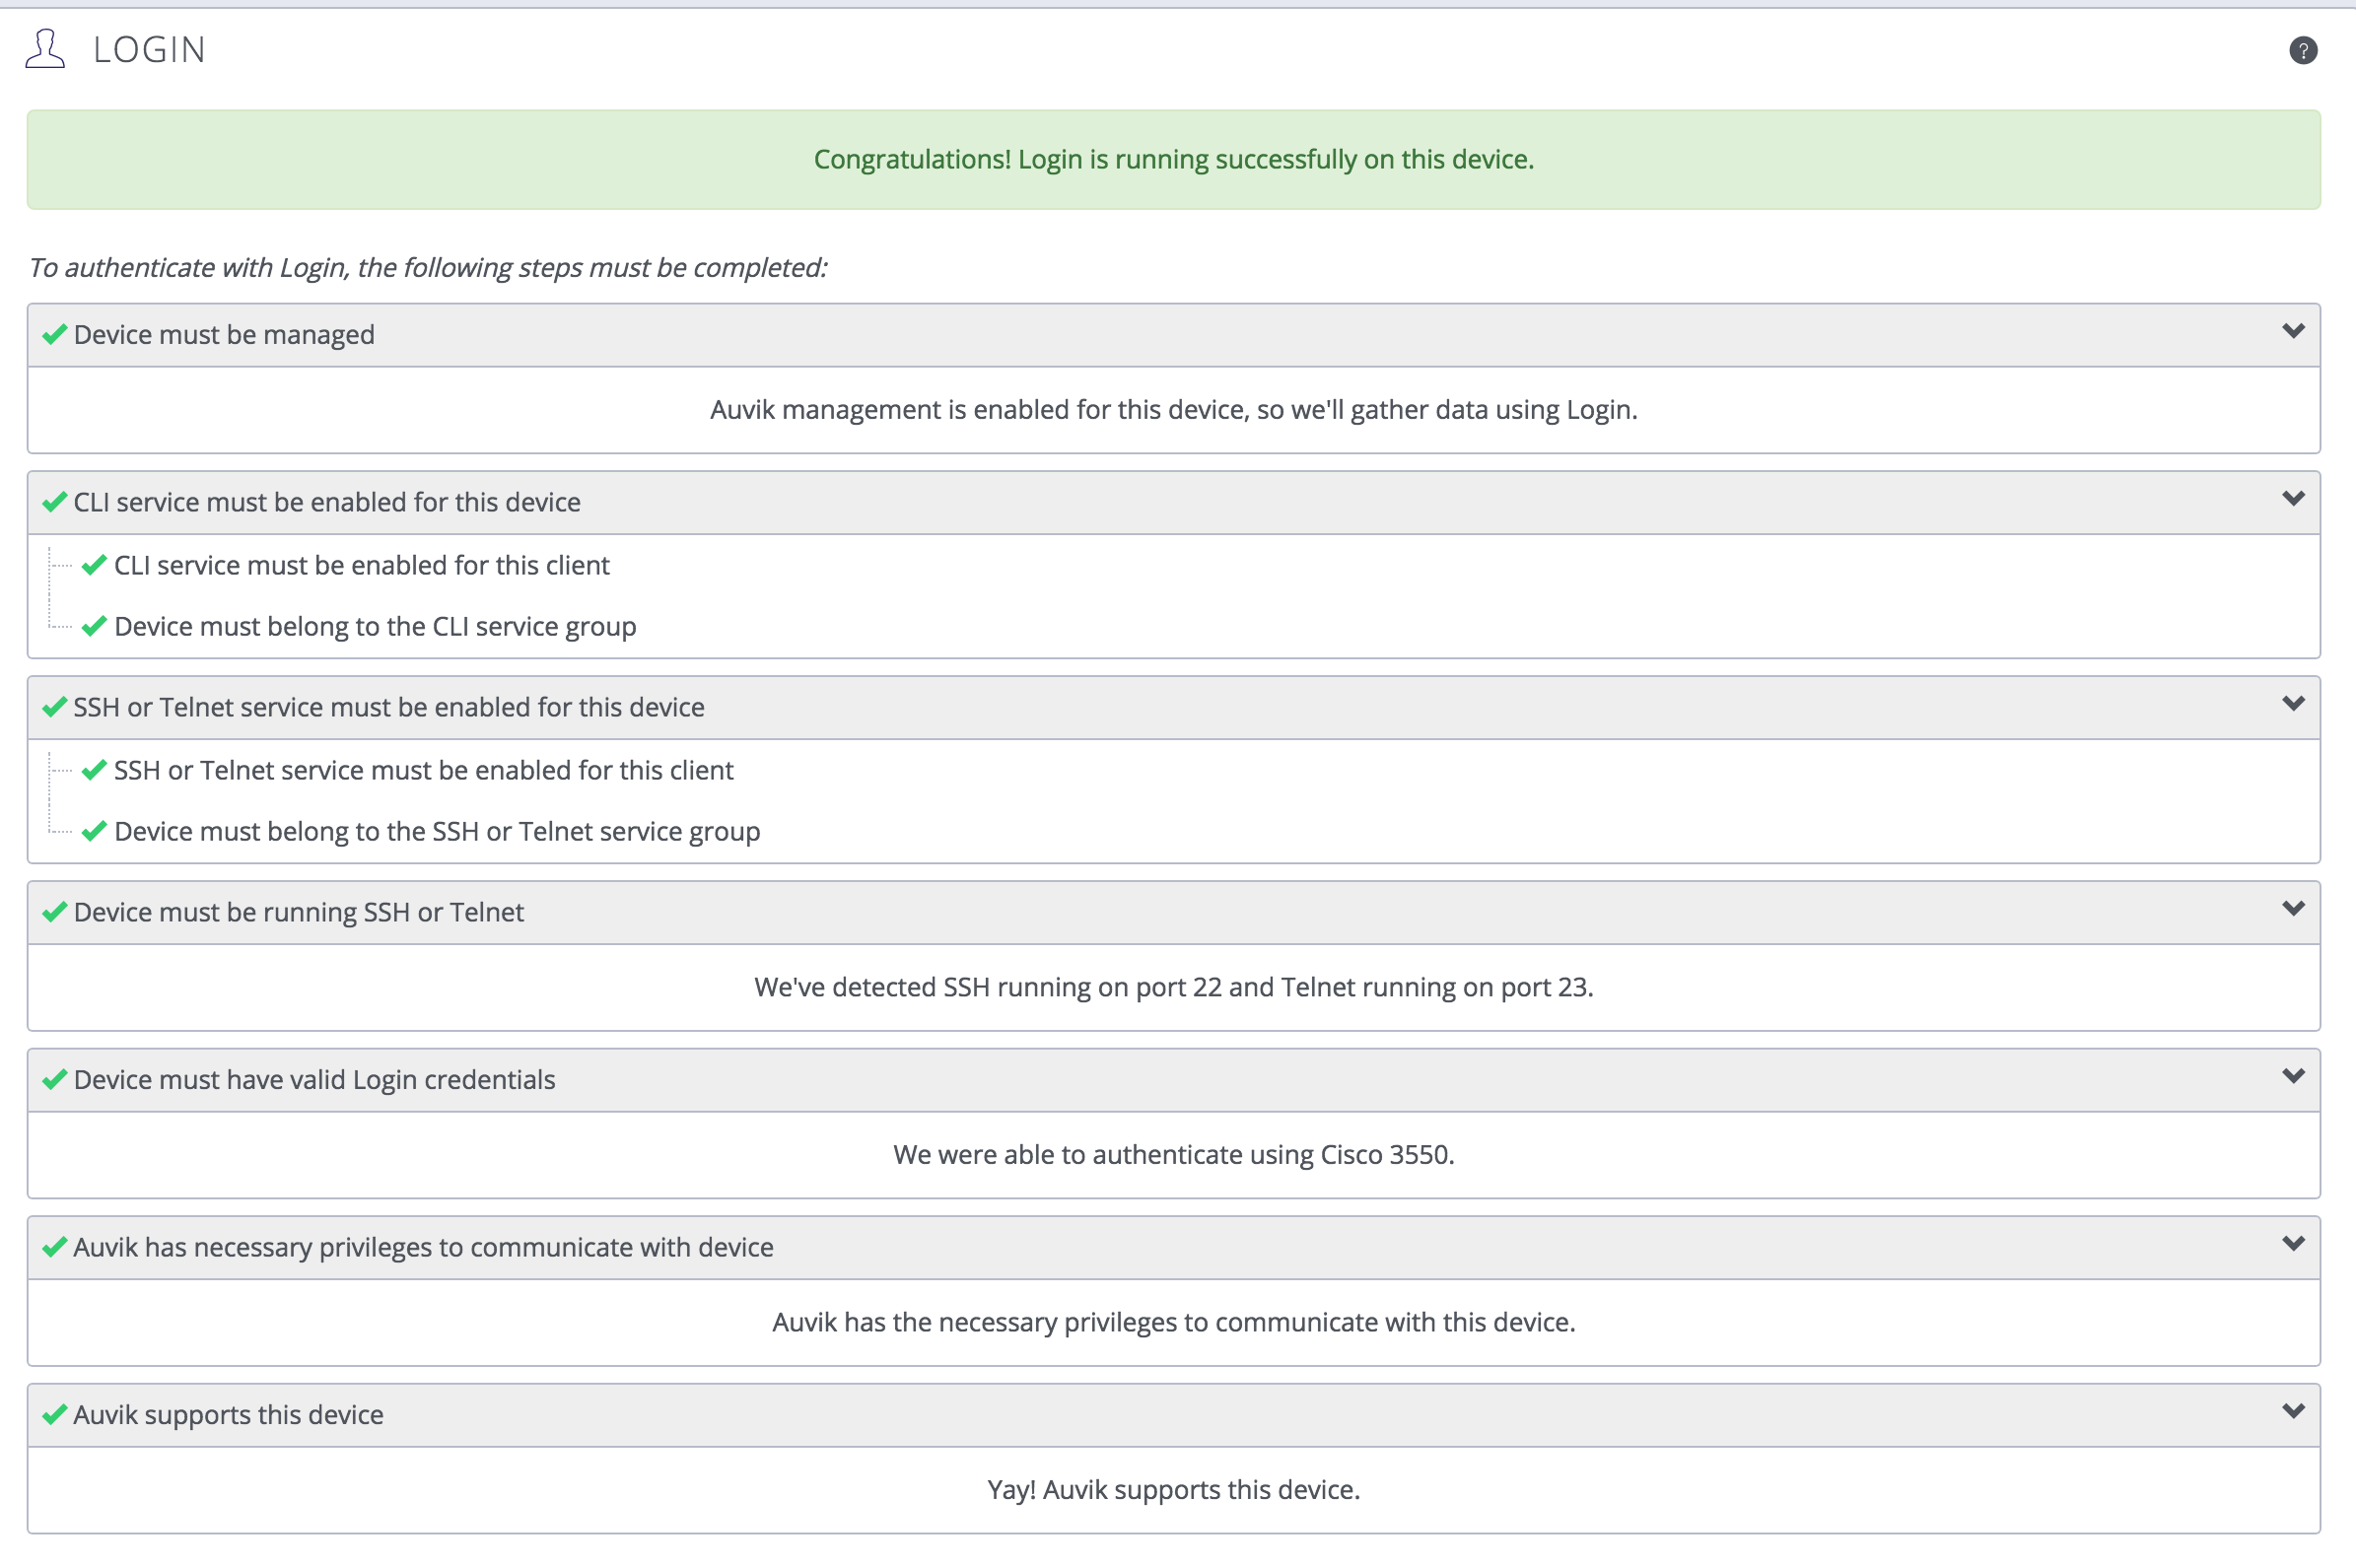Collapse SSH or Telnet service section chevron

point(2293,703)
